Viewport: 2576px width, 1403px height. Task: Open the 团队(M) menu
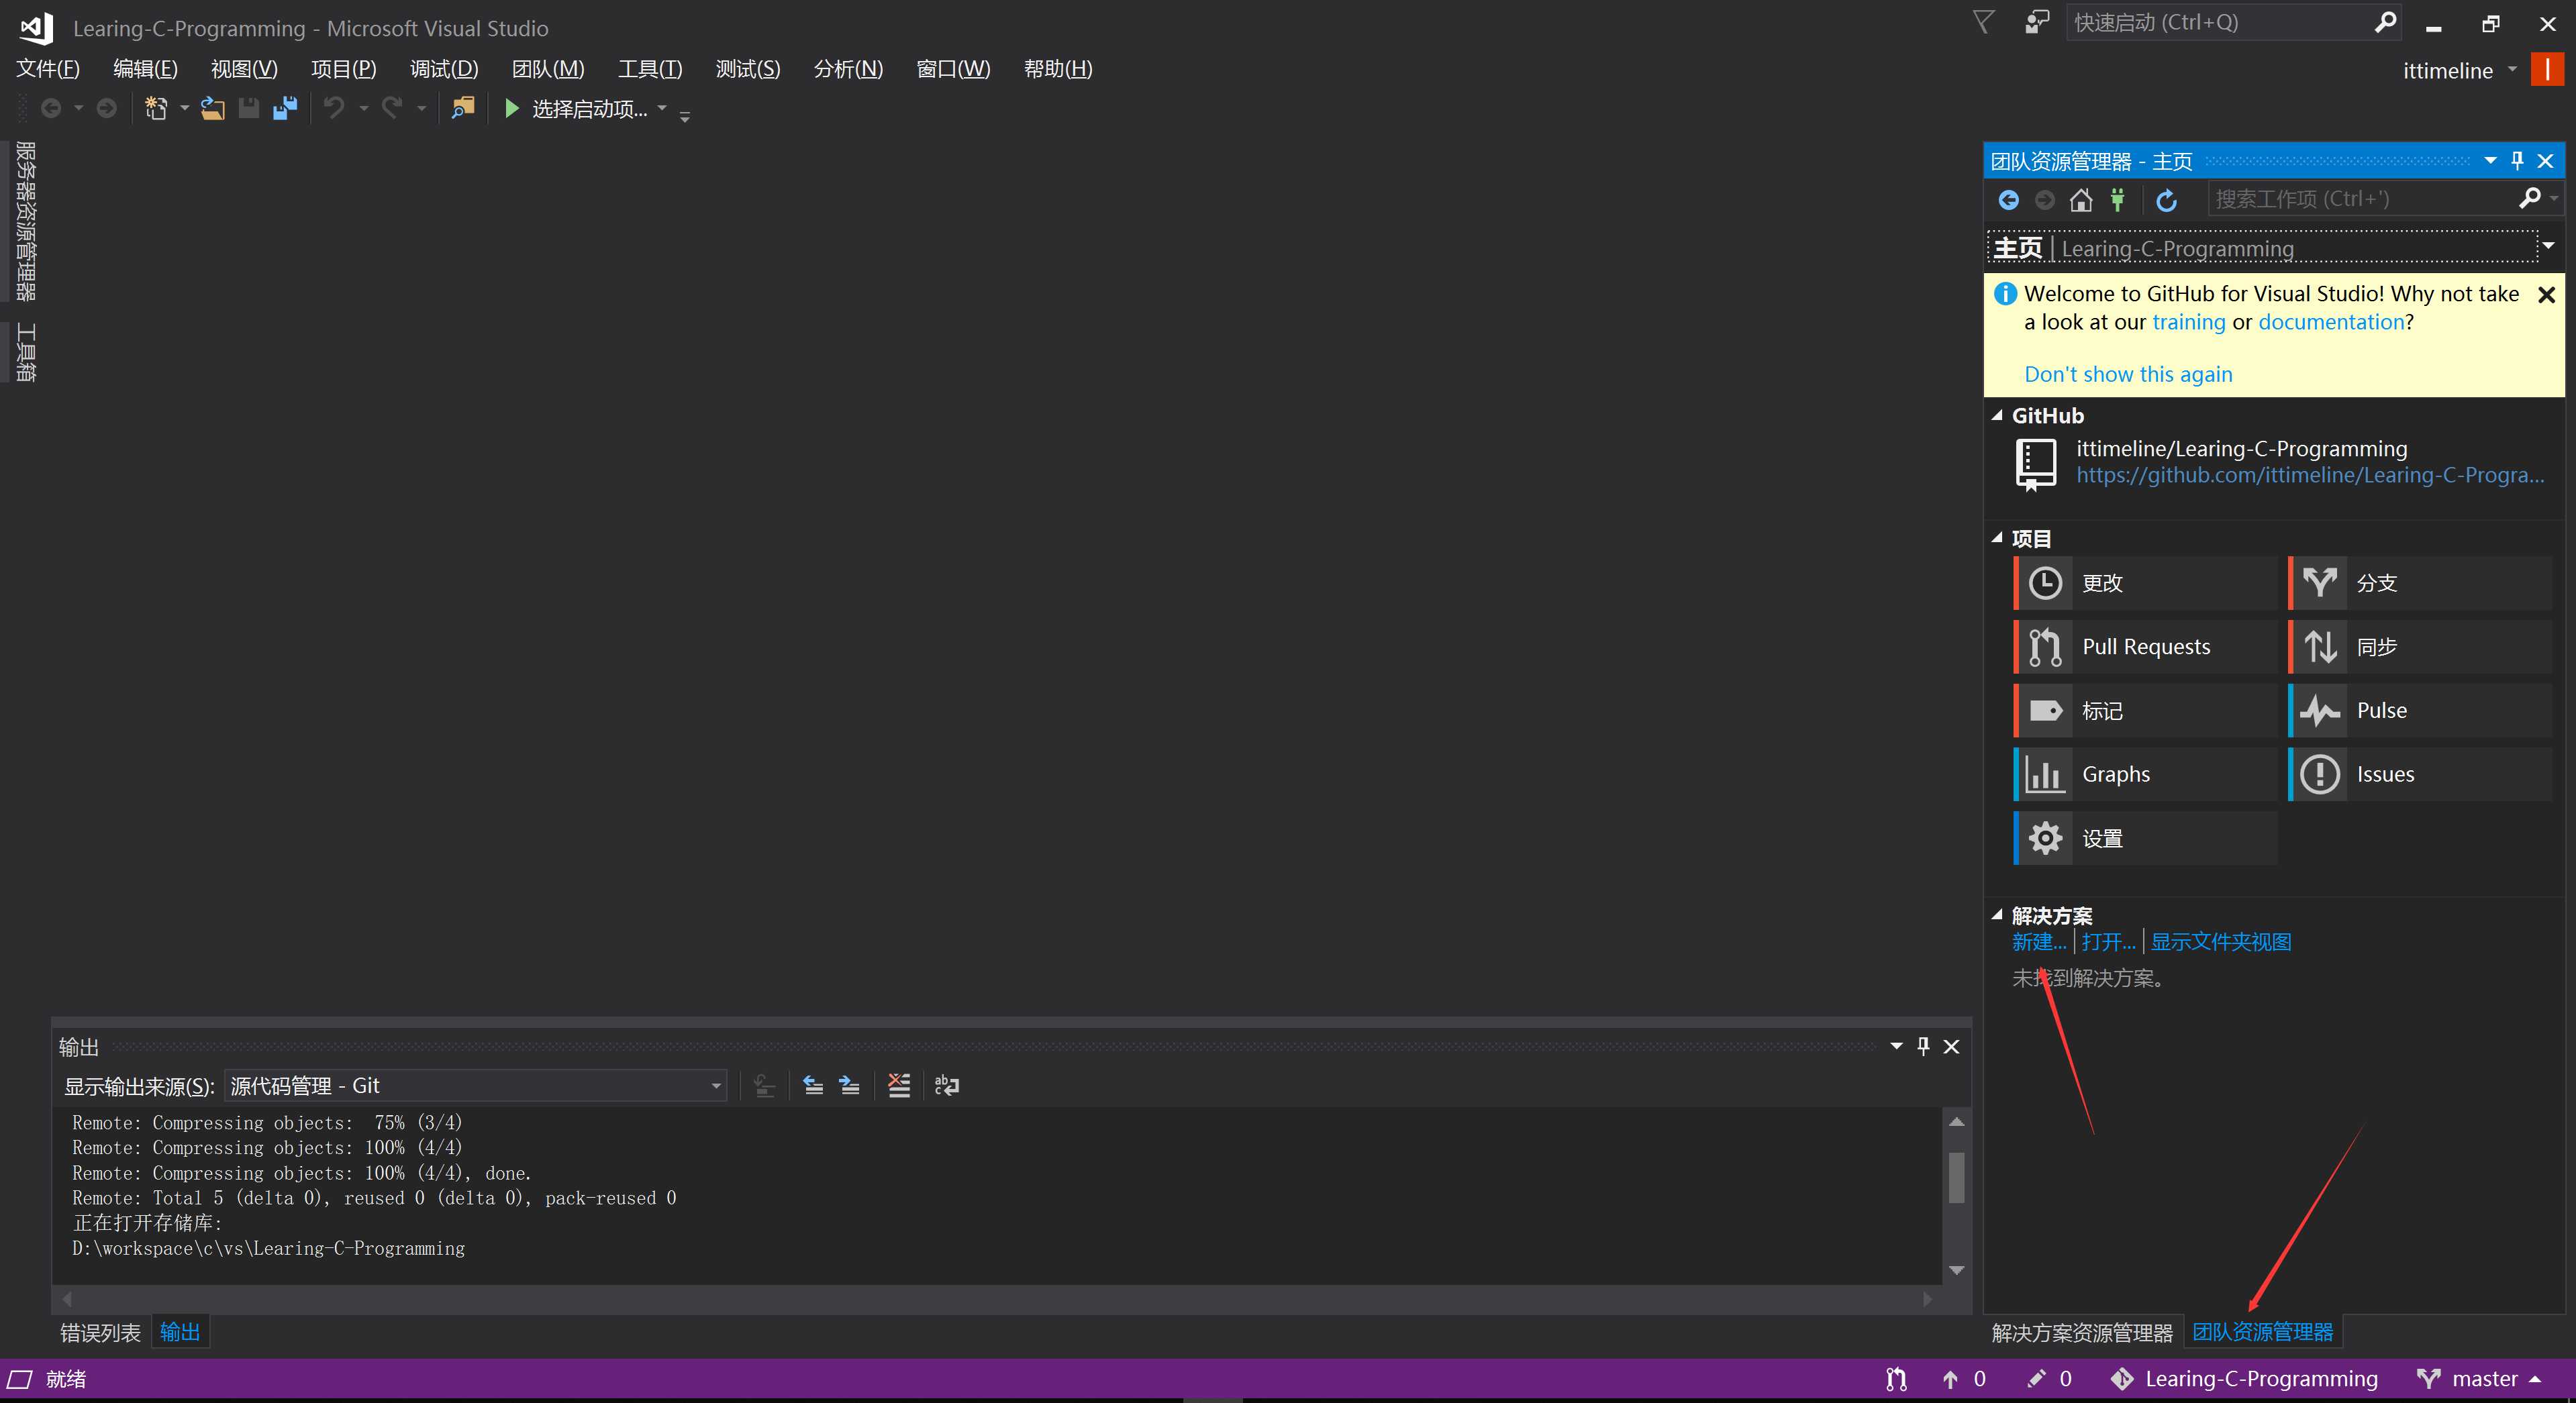tap(548, 69)
